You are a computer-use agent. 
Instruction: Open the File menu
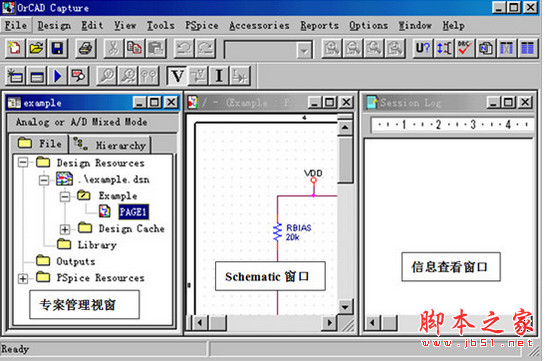coord(16,26)
